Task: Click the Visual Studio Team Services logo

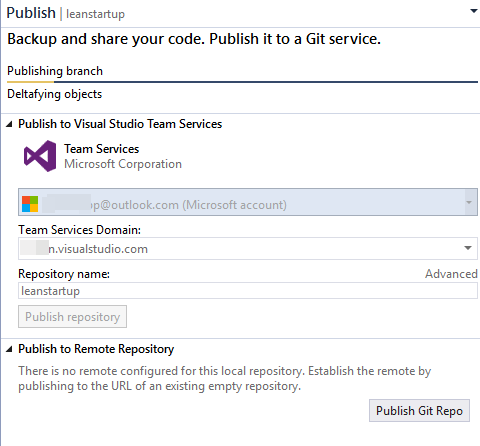Action: click(40, 156)
